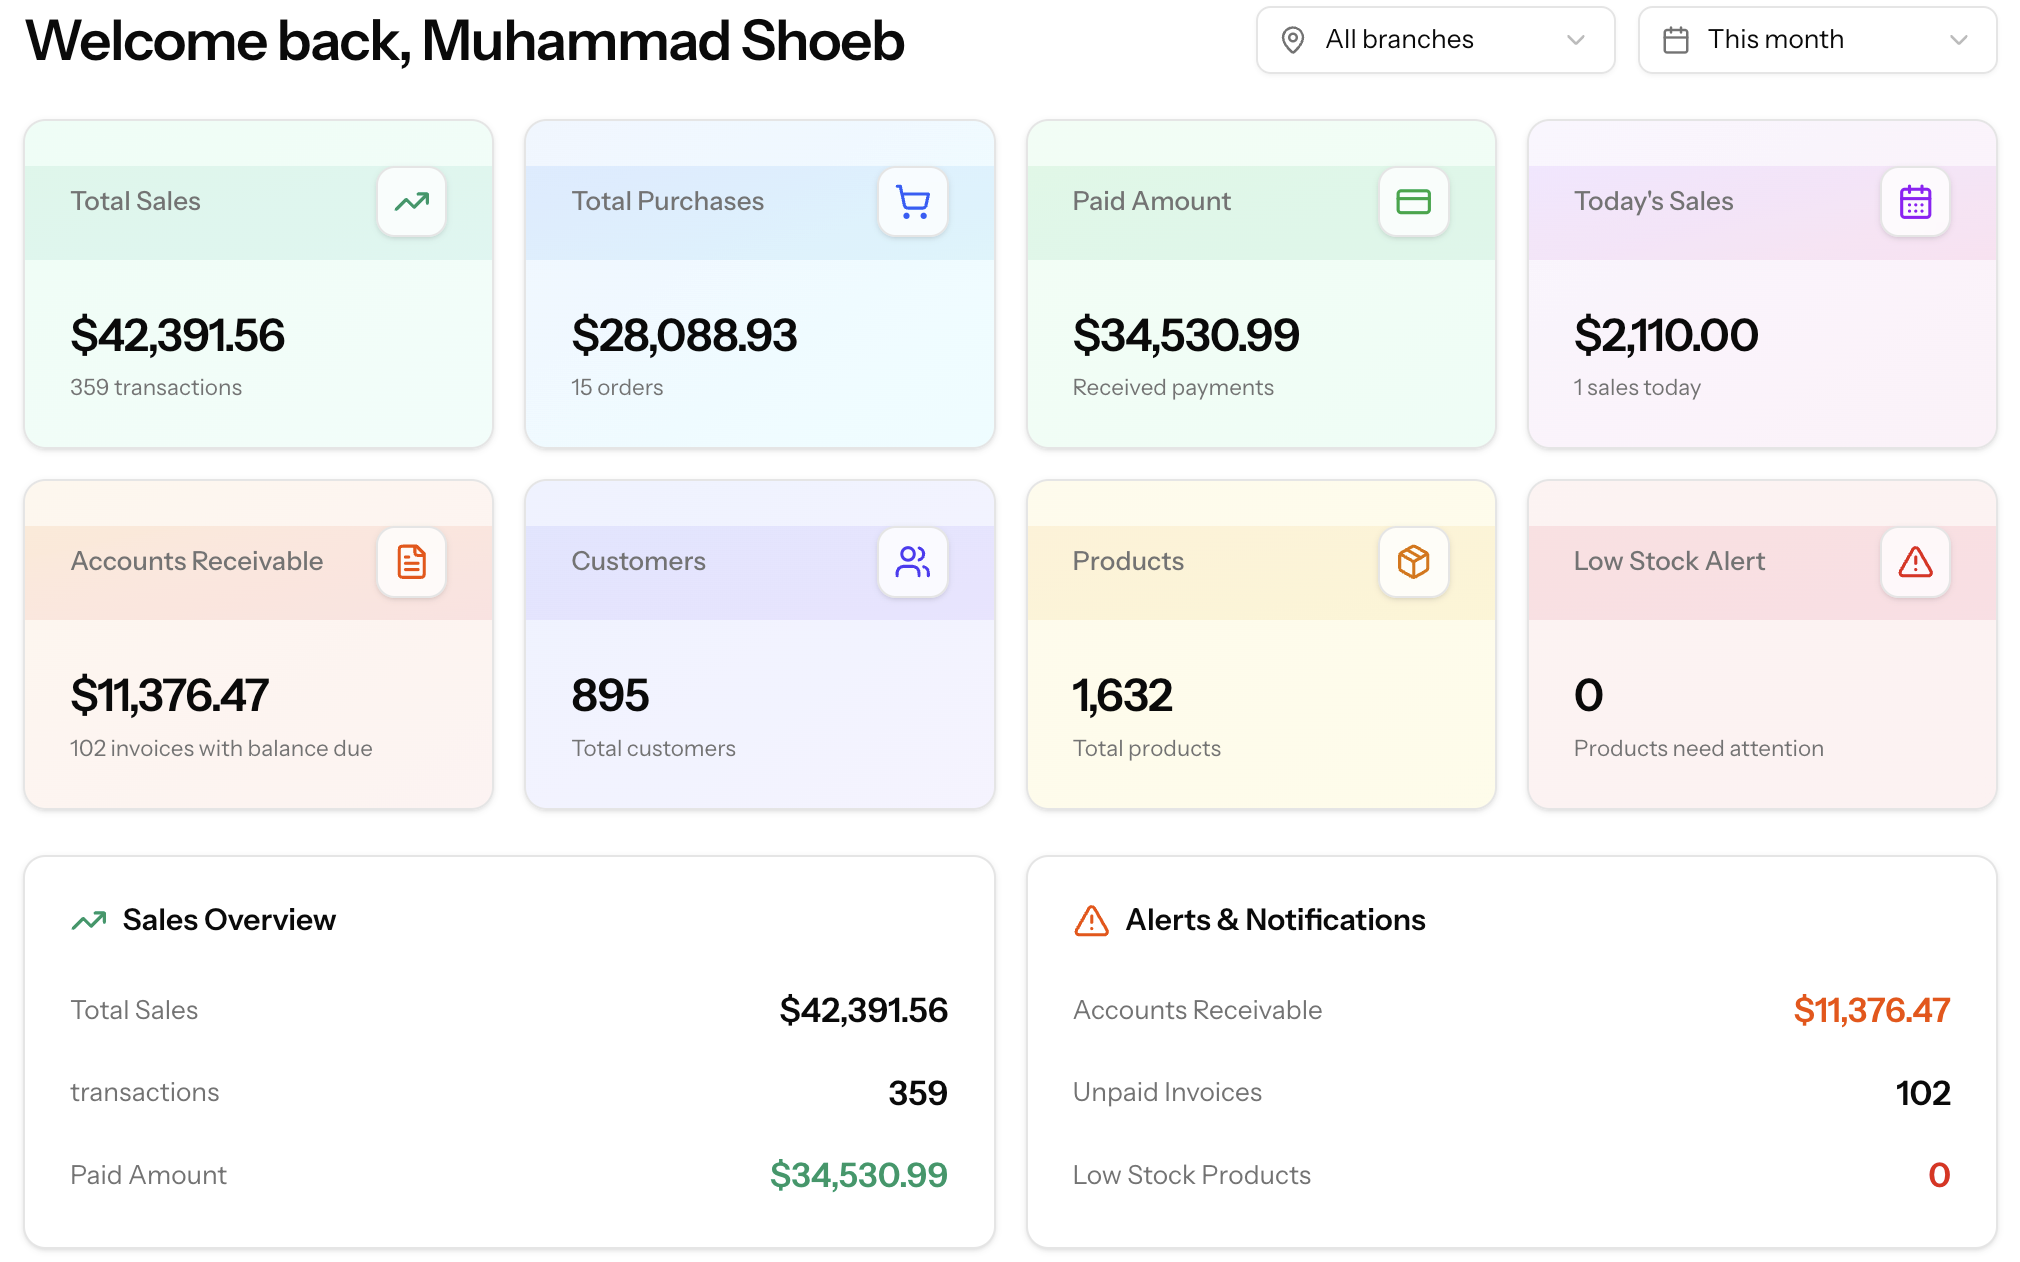Click the 359 transactions subtitle
Screen dimensions: 2020x1262
(x=156, y=388)
